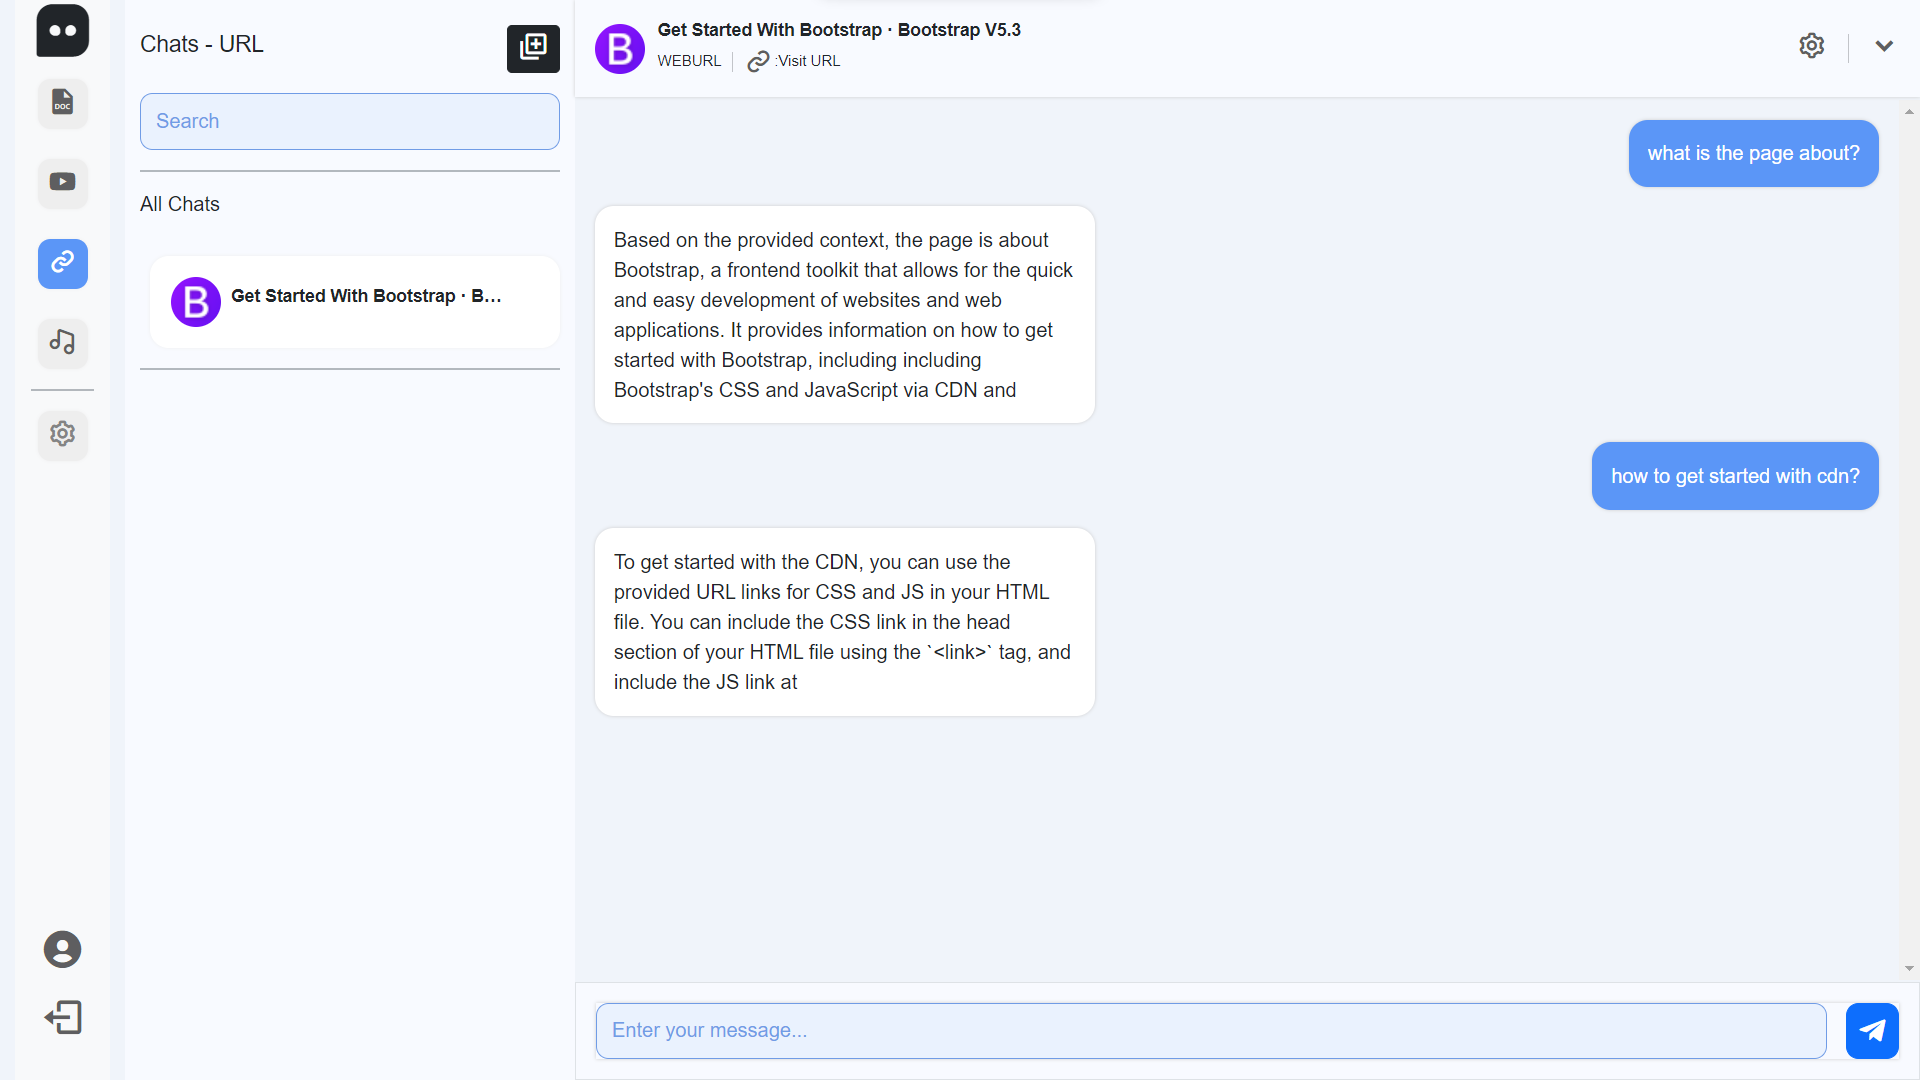Open the audio music chats section

(x=62, y=343)
